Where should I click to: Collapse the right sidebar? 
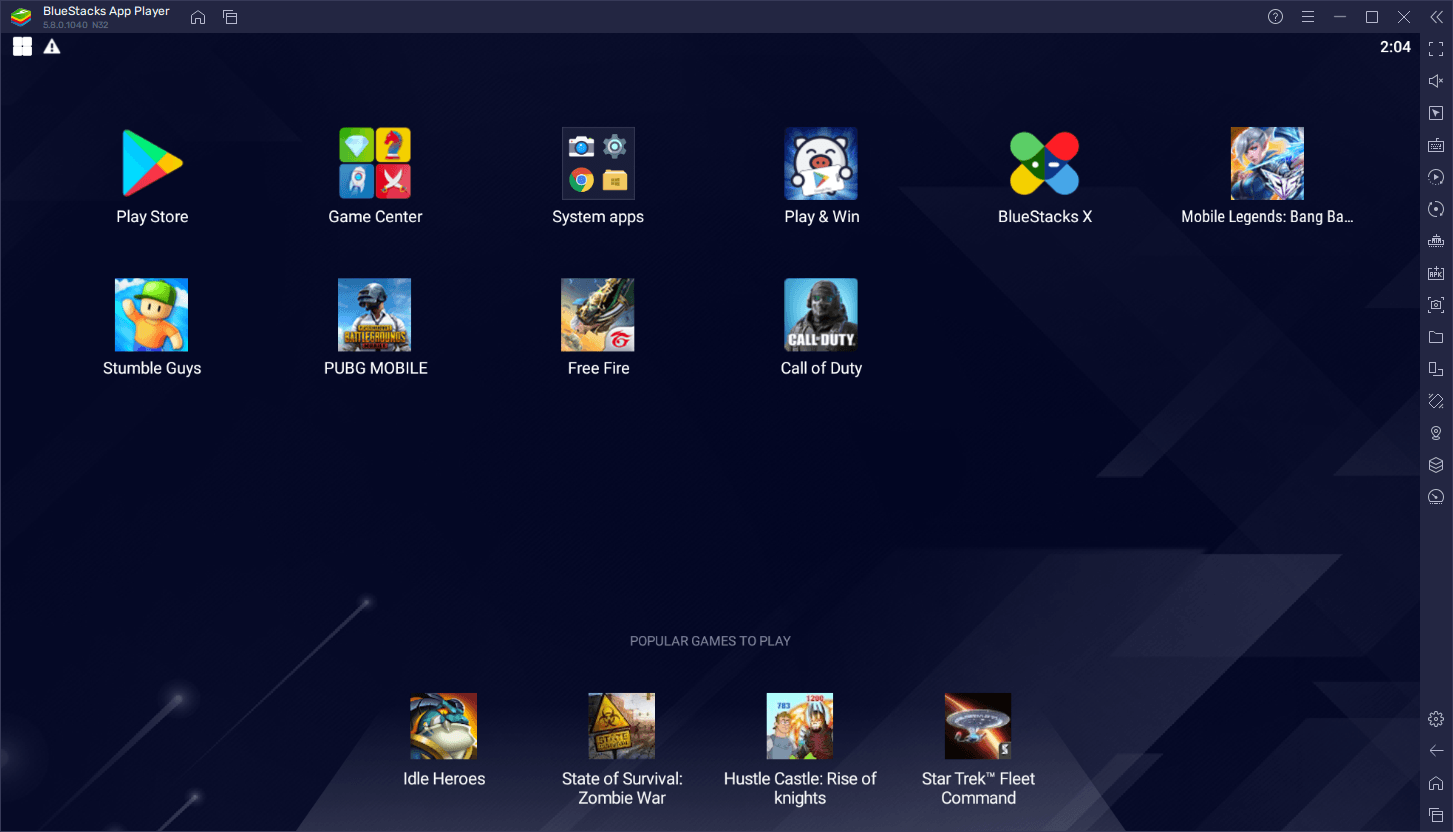(x=1437, y=17)
